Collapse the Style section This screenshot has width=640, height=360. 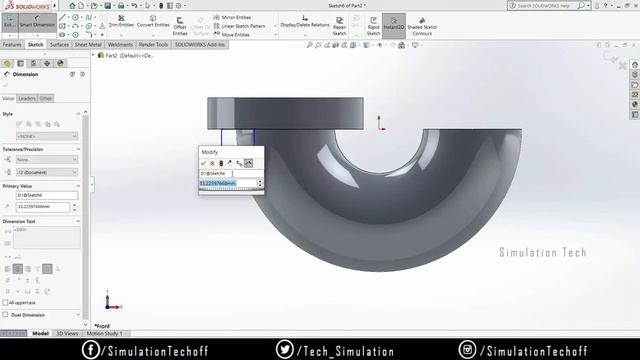click(78, 114)
